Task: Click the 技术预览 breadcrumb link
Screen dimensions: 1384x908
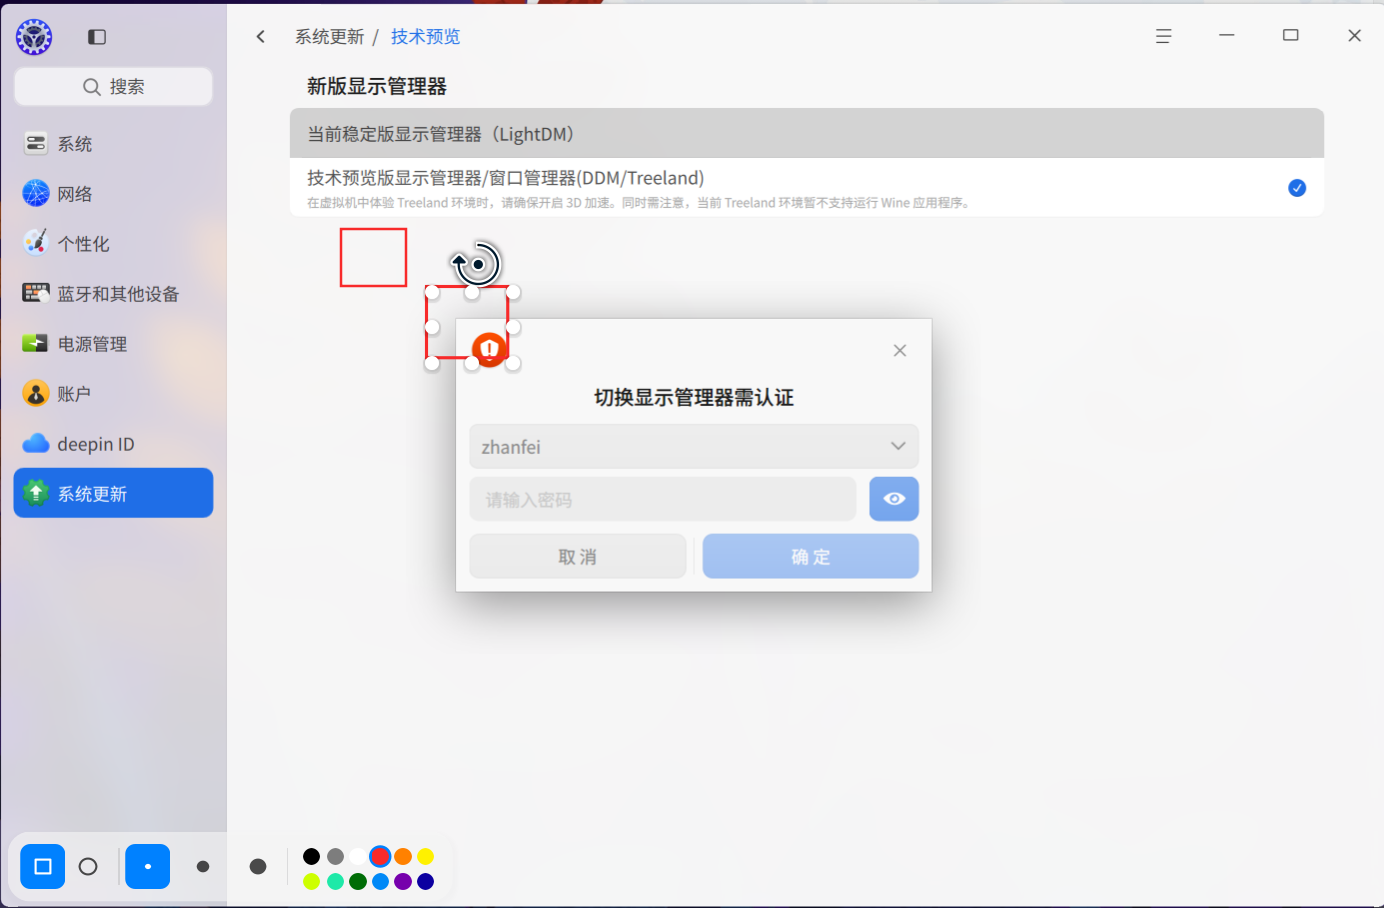Action: (425, 37)
